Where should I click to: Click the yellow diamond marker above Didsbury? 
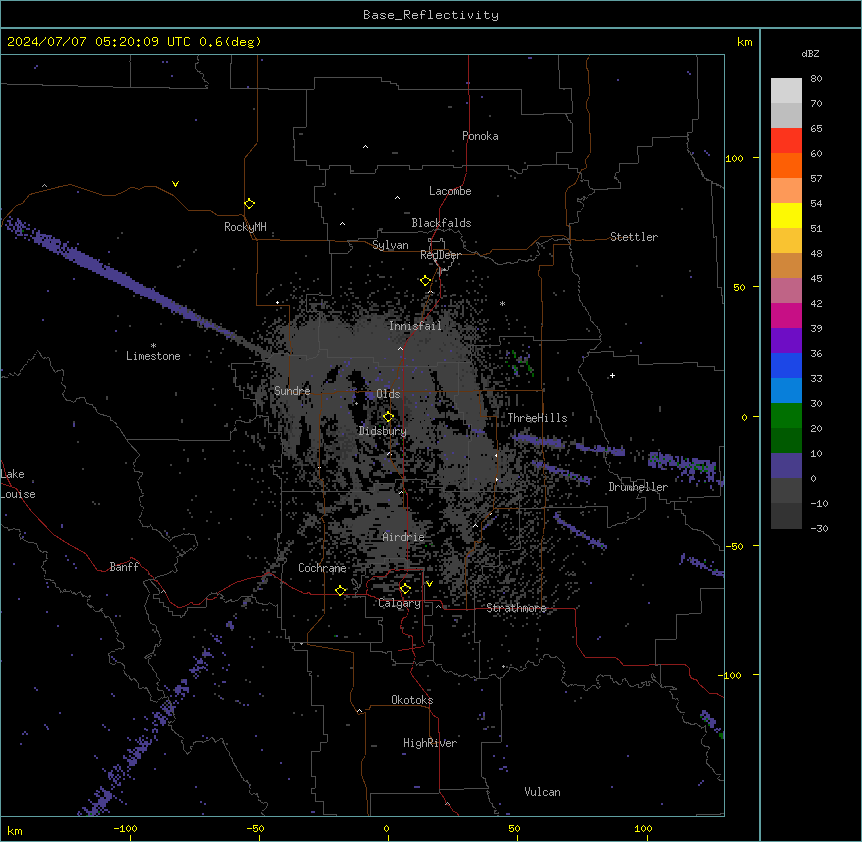click(388, 417)
